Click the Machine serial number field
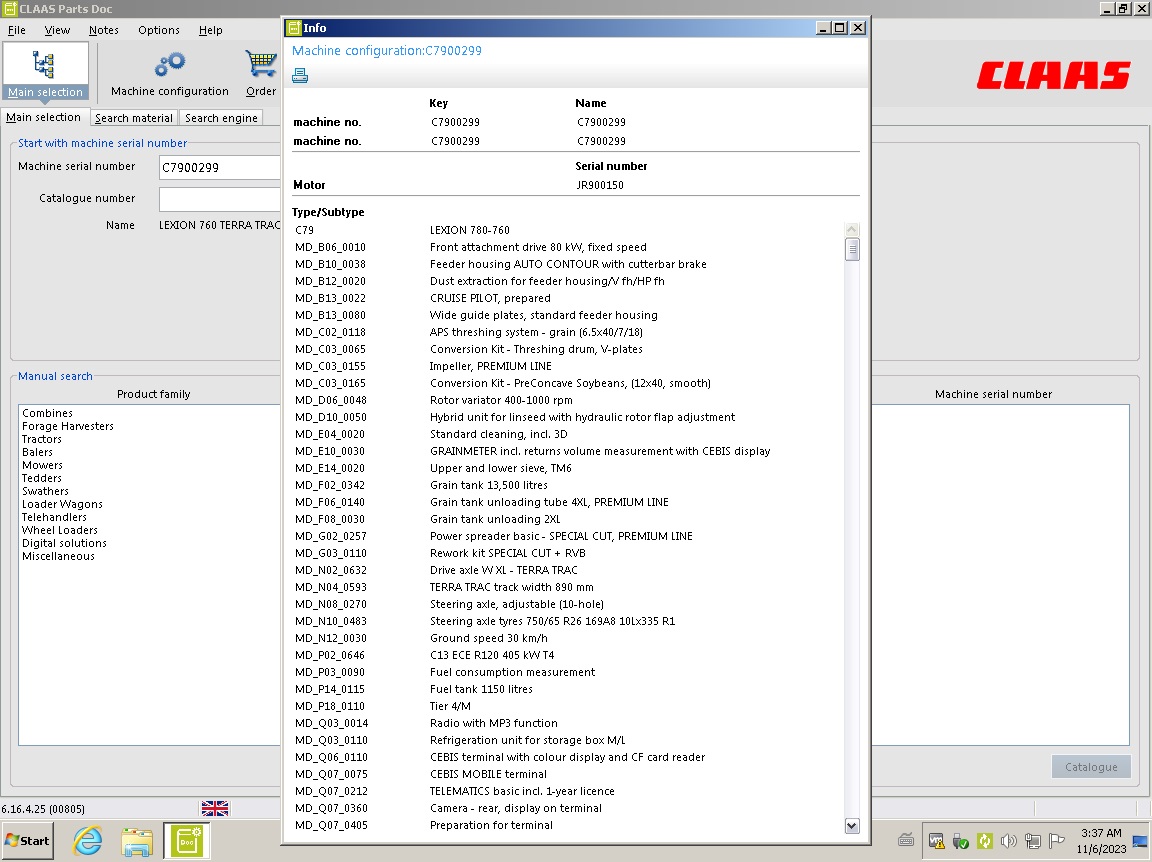This screenshot has height=862, width=1152. coord(220,168)
